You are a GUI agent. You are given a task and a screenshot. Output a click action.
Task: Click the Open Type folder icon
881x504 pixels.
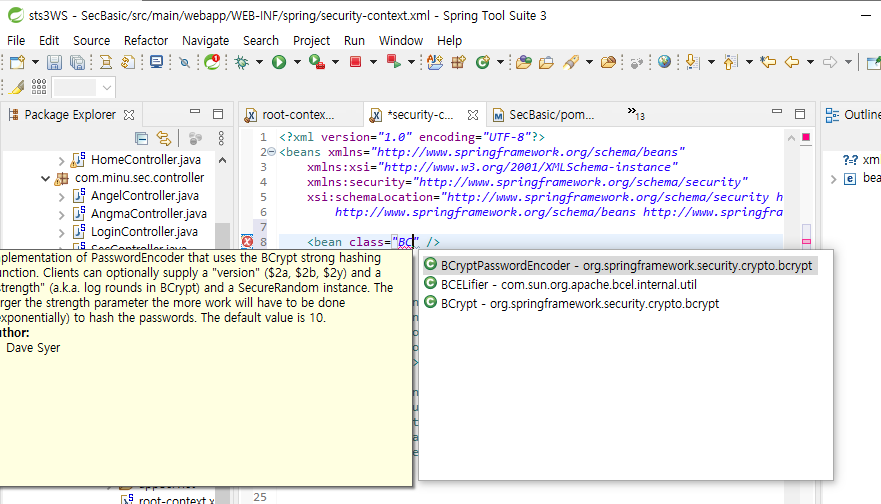tap(524, 62)
